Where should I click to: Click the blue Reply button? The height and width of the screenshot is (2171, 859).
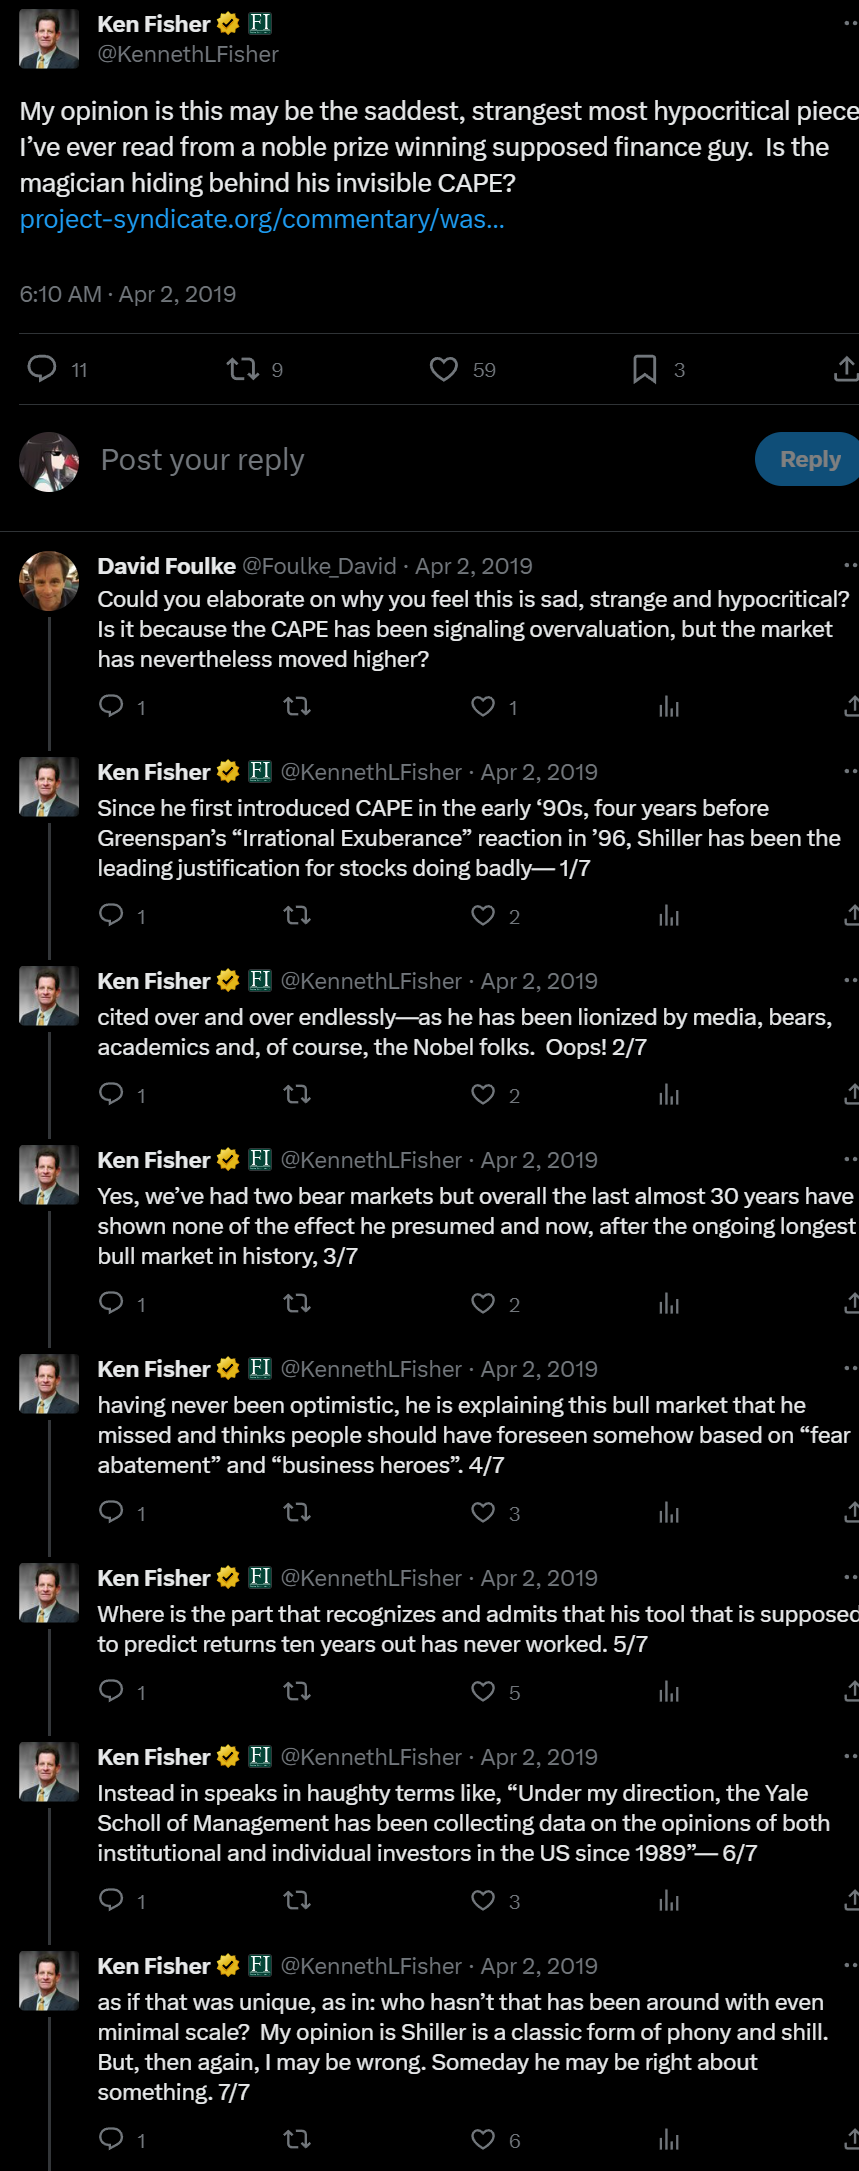tap(808, 459)
